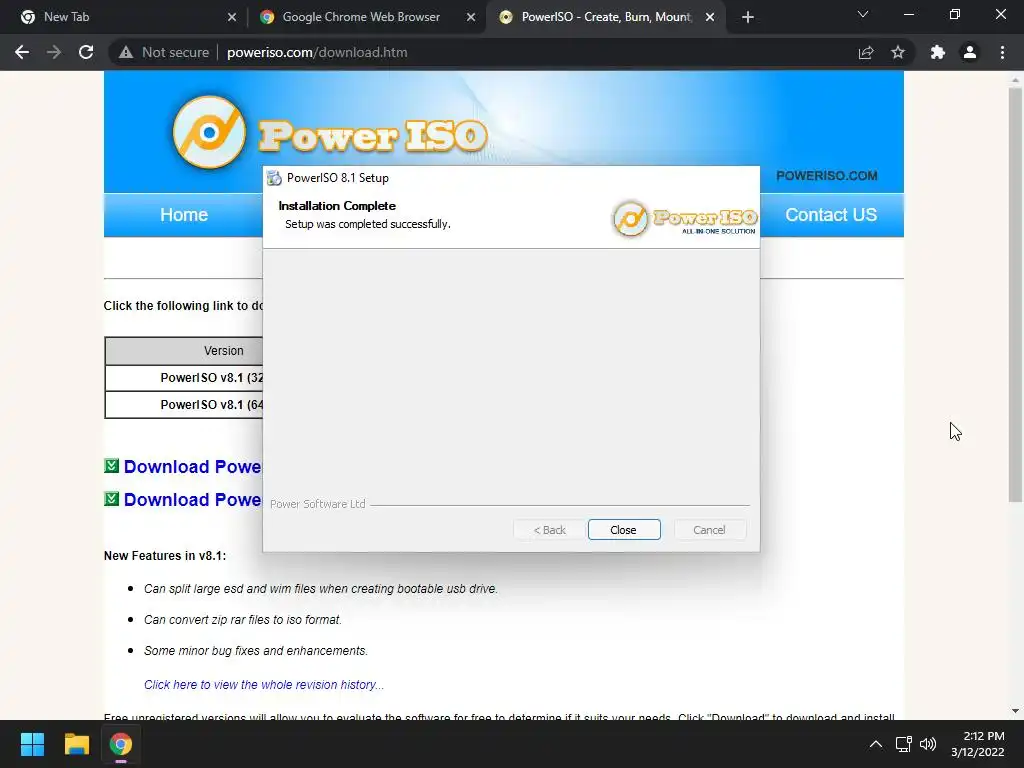Go back with the browser back arrow
1024x768 pixels.
coord(22,52)
